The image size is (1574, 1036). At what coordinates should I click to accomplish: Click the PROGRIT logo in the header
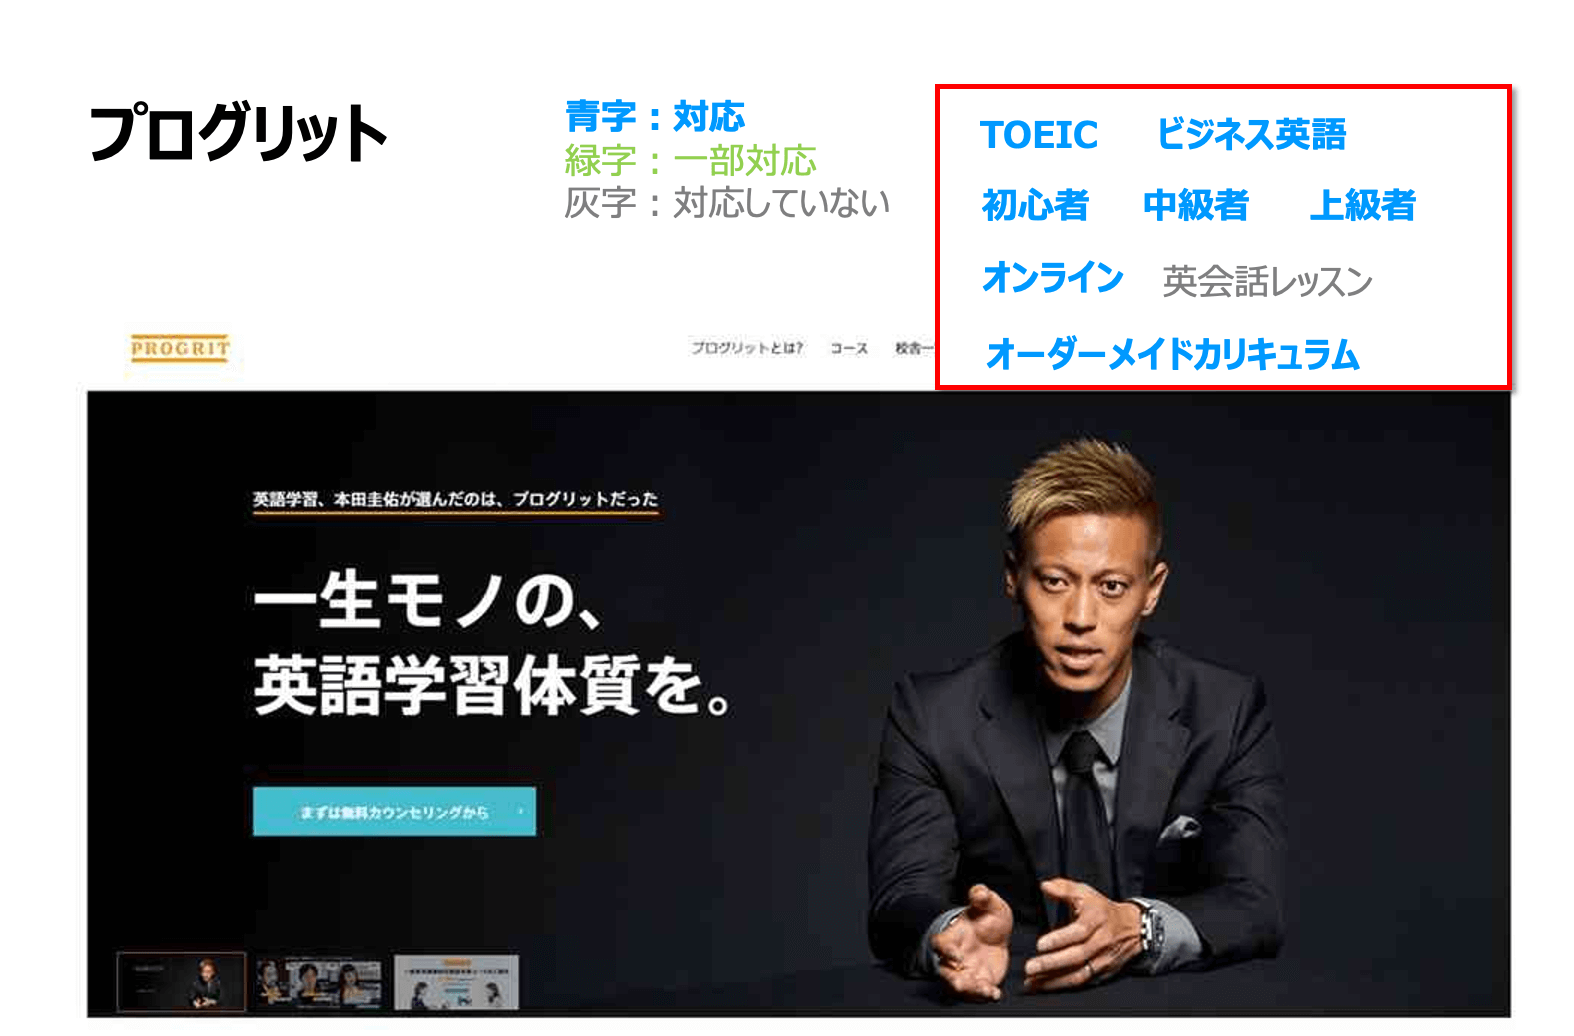click(x=180, y=348)
